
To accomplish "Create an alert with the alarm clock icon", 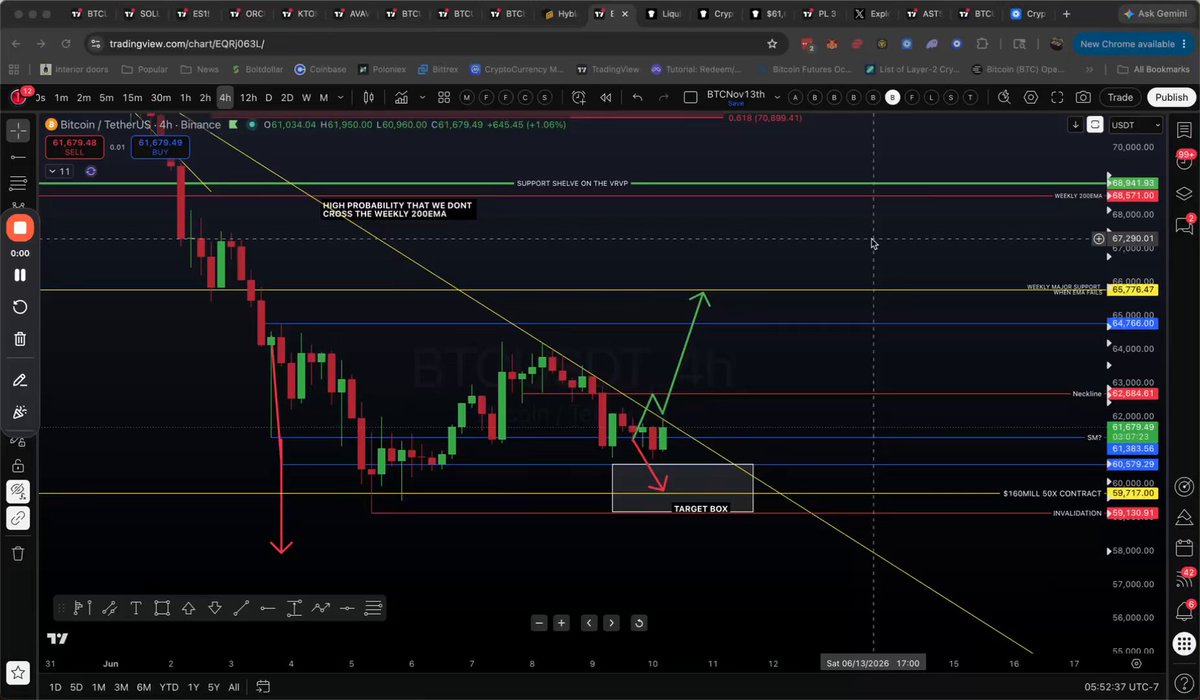I will click(578, 97).
